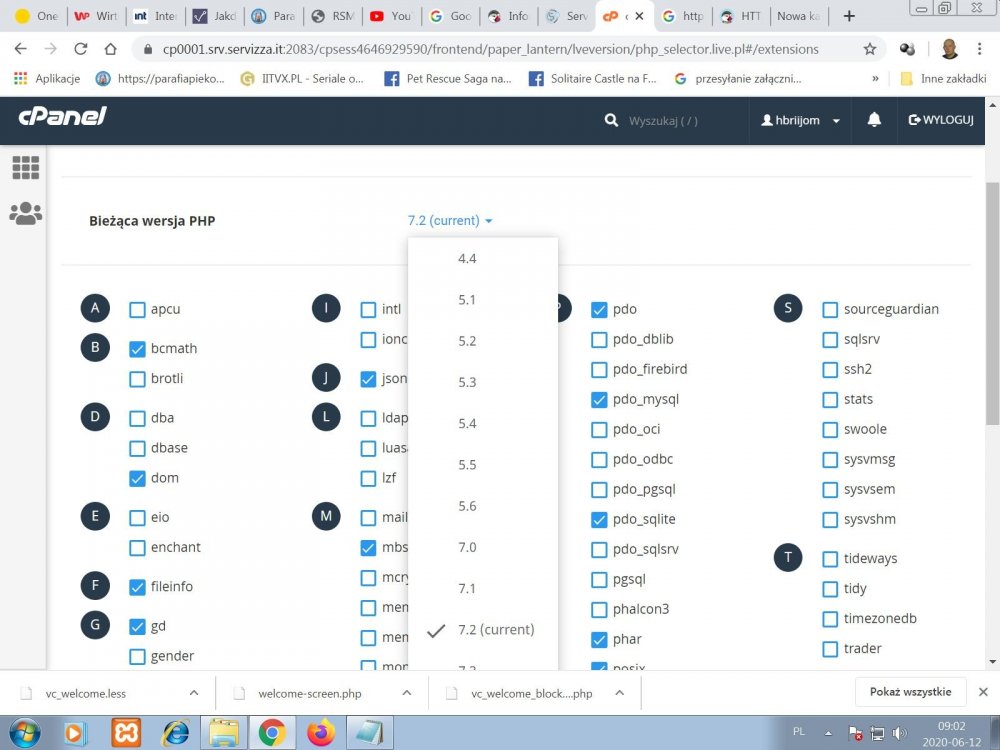
Task: Select PHP version 7.0
Action: [x=483, y=547]
